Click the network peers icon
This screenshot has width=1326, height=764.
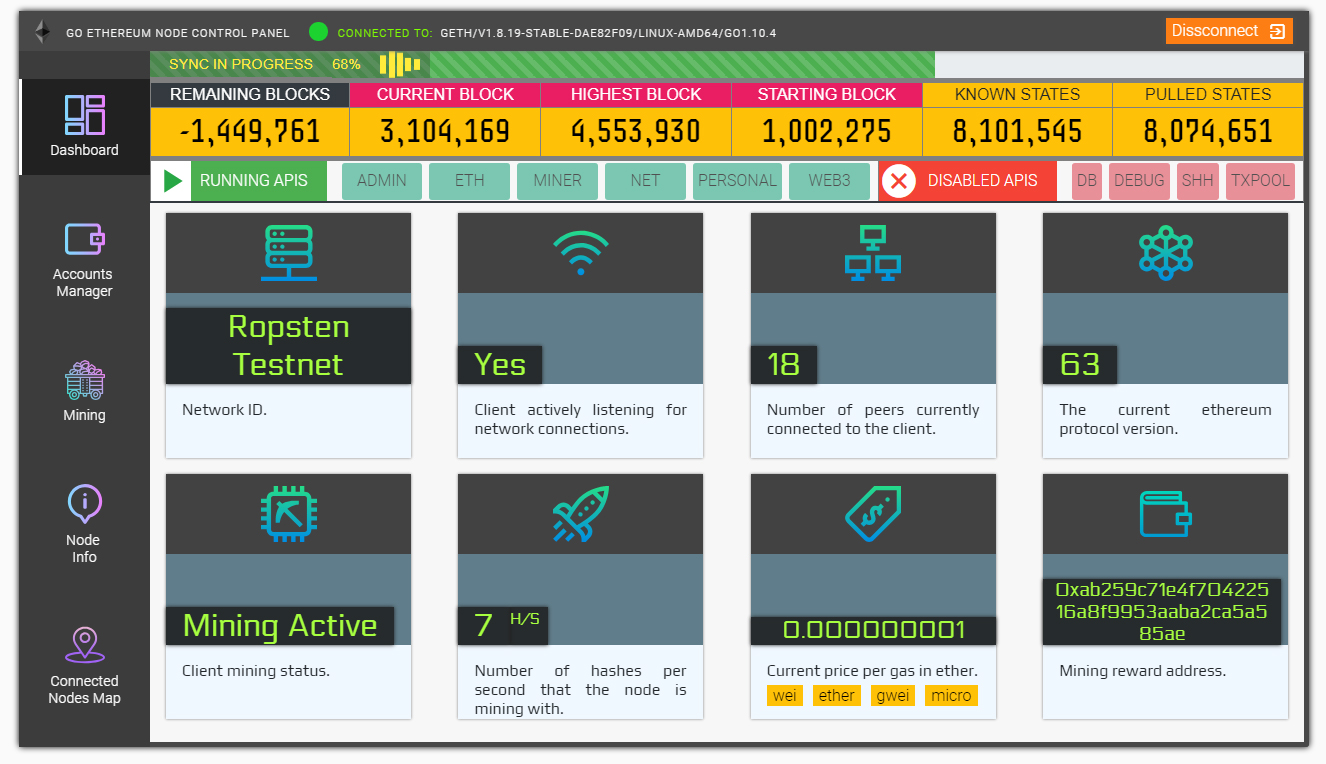point(873,252)
